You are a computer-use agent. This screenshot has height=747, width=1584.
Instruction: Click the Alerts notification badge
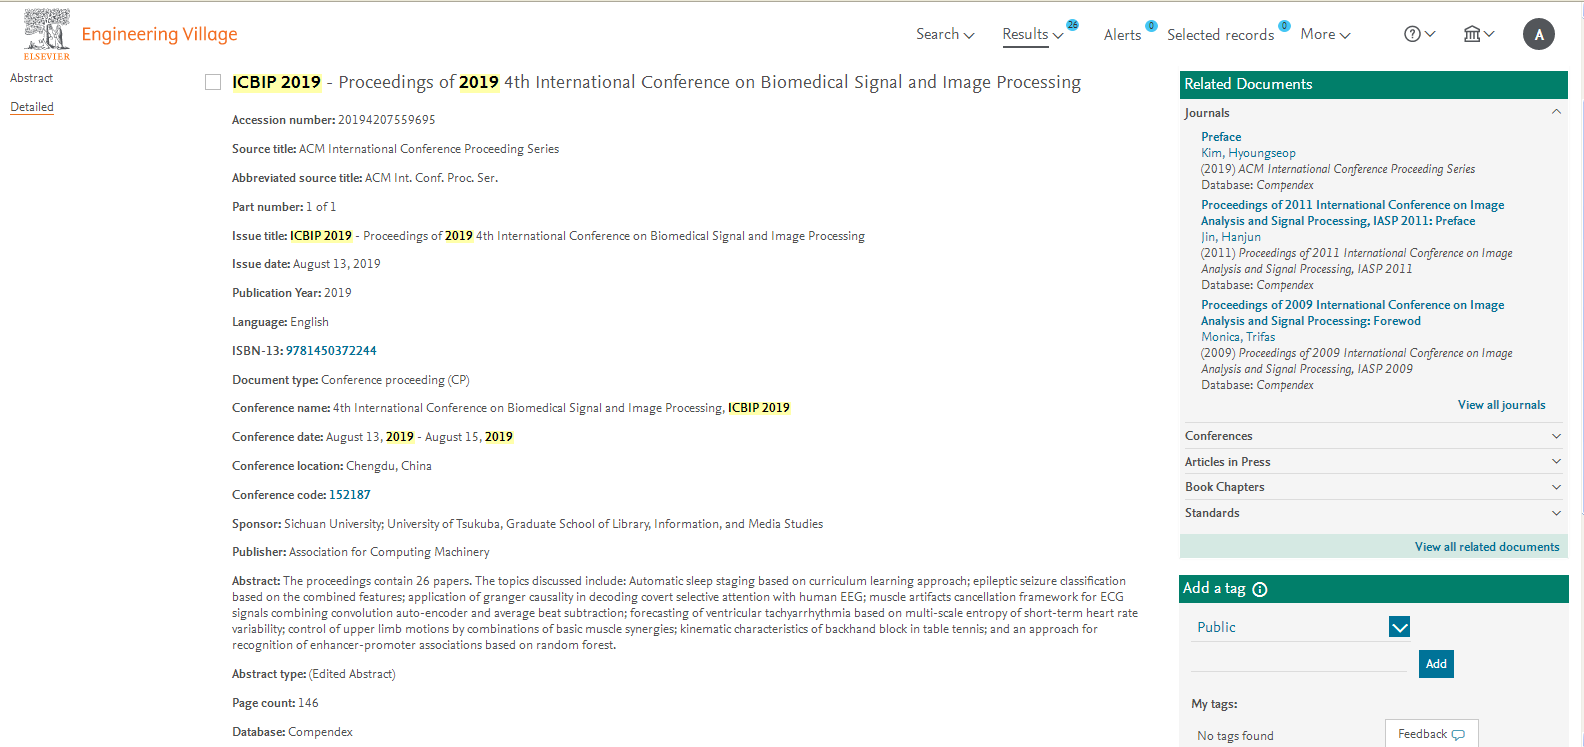point(1151,26)
